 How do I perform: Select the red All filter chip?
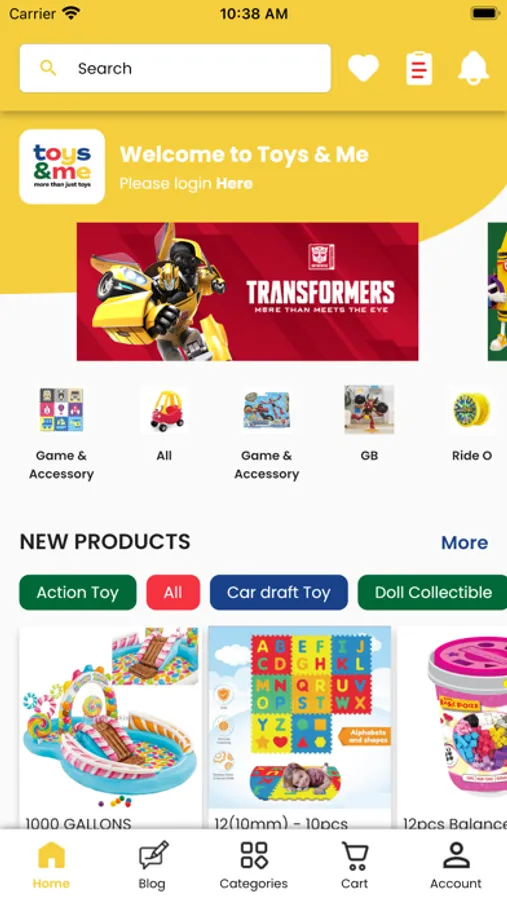coord(173,592)
